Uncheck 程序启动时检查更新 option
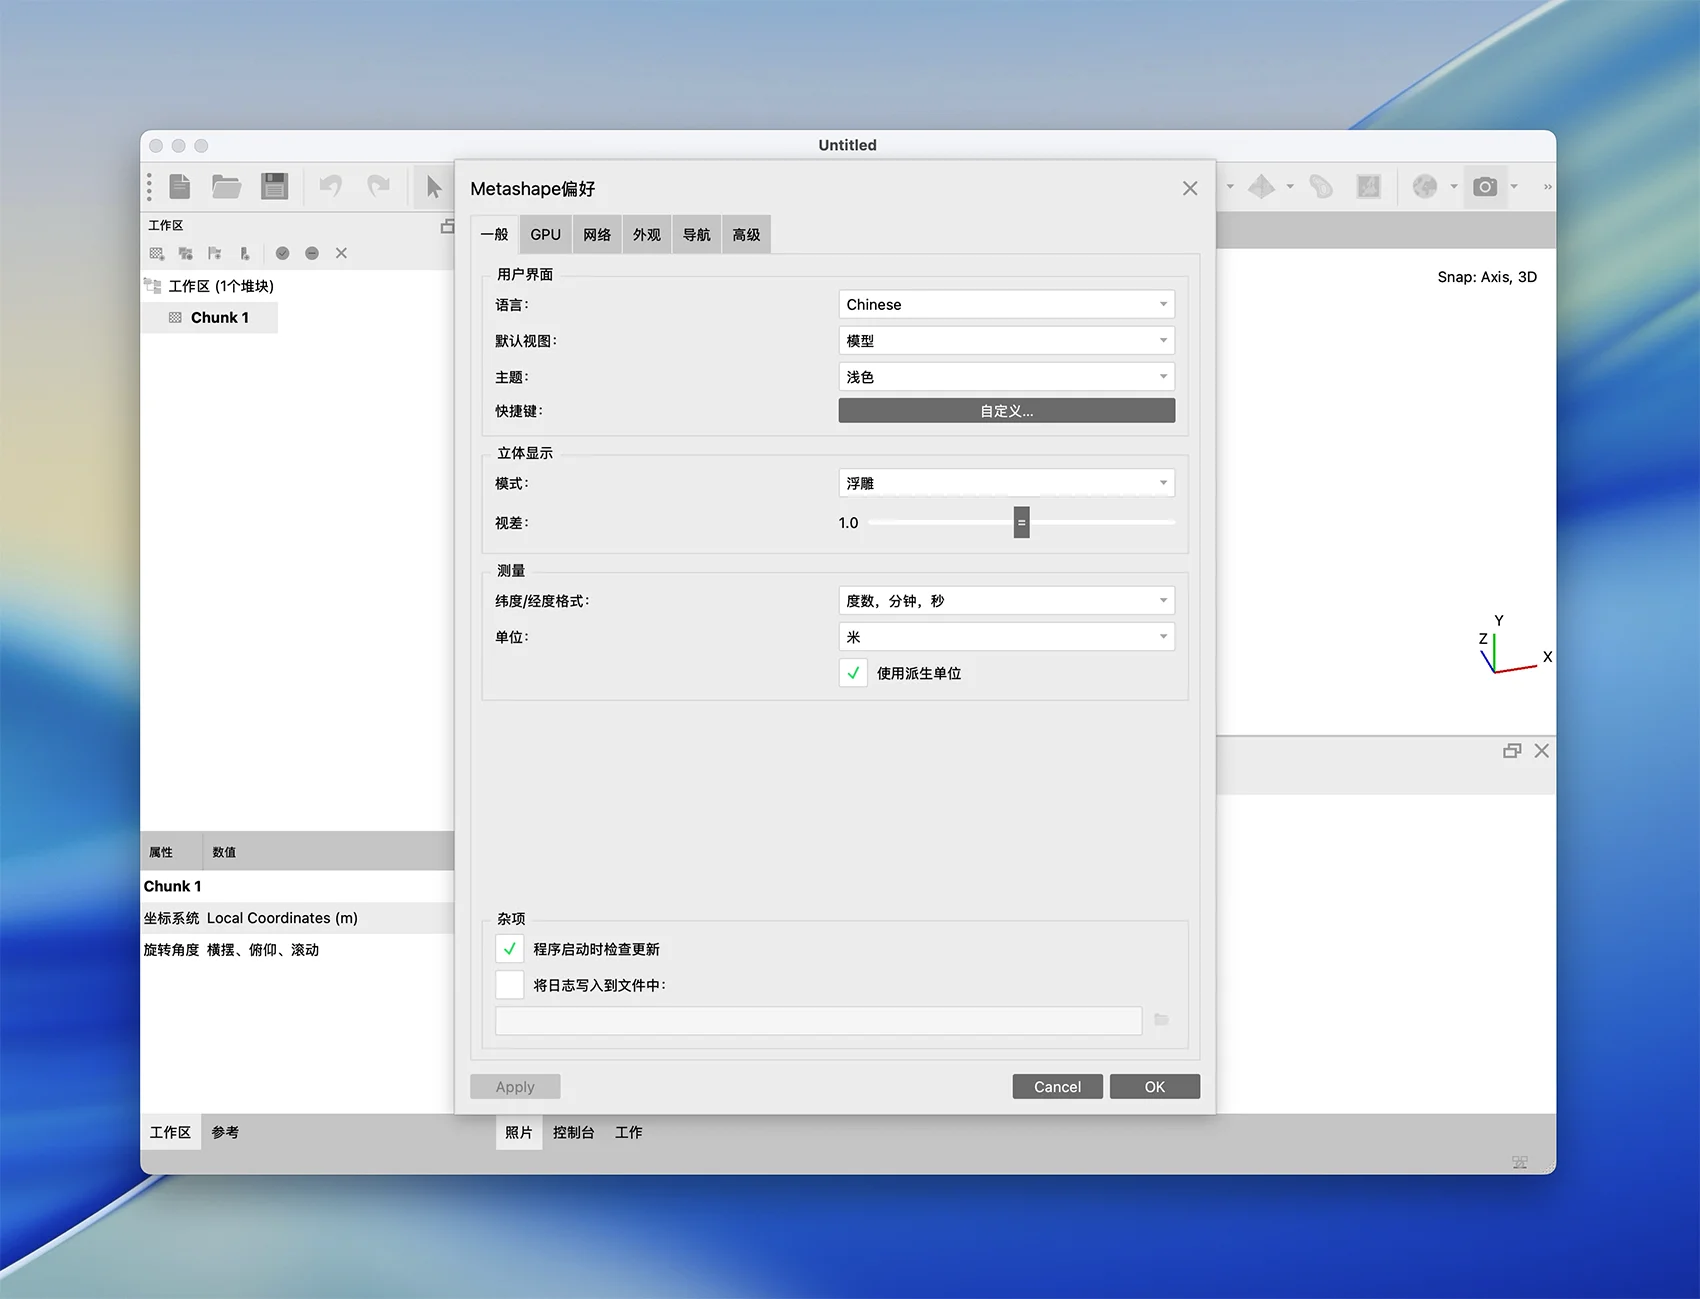 [510, 949]
